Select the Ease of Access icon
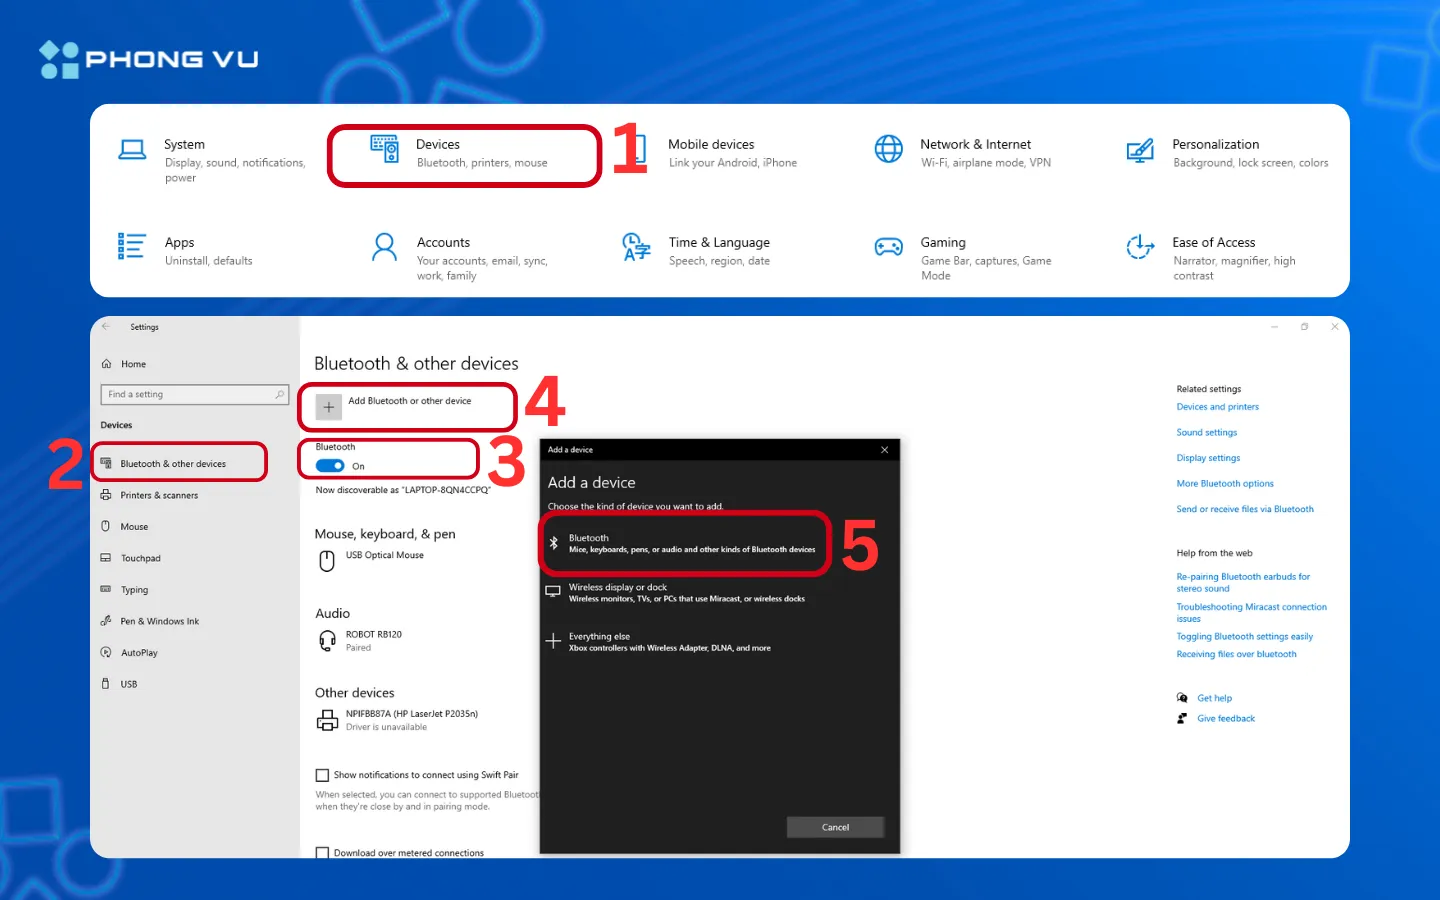Image resolution: width=1440 pixels, height=900 pixels. [x=1140, y=249]
